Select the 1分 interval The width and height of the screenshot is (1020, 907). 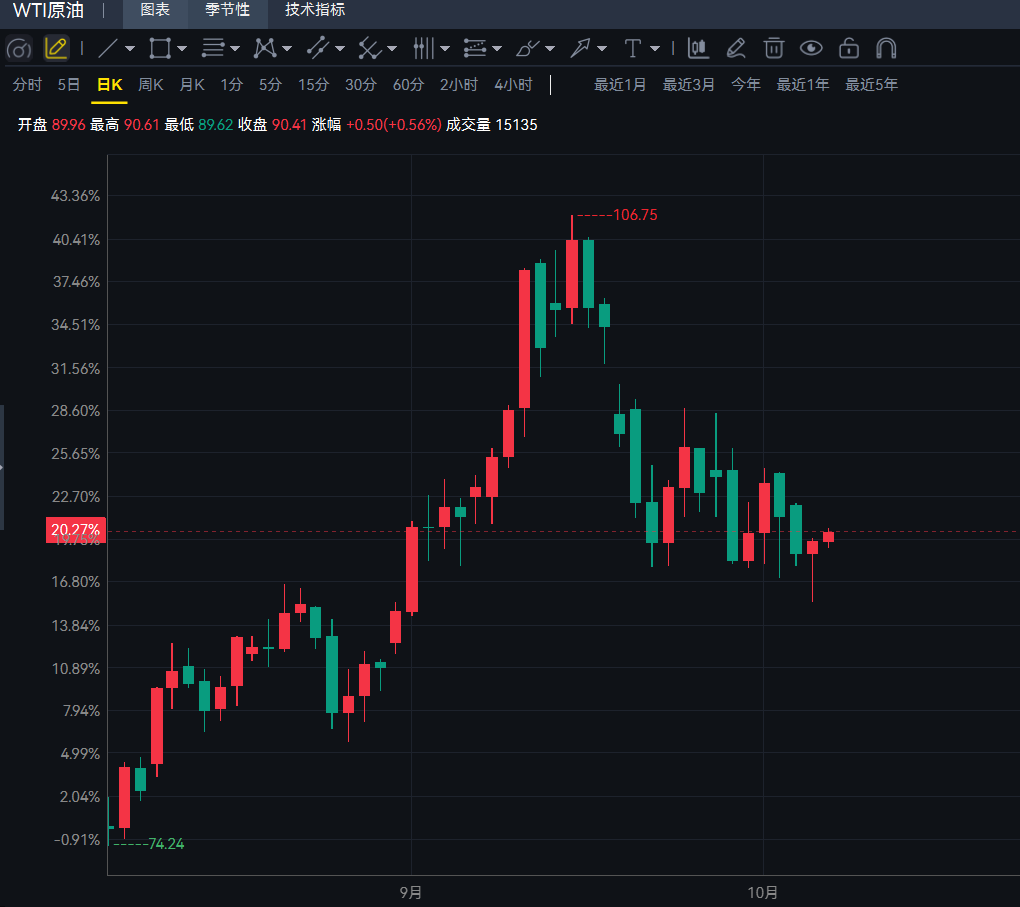[232, 85]
